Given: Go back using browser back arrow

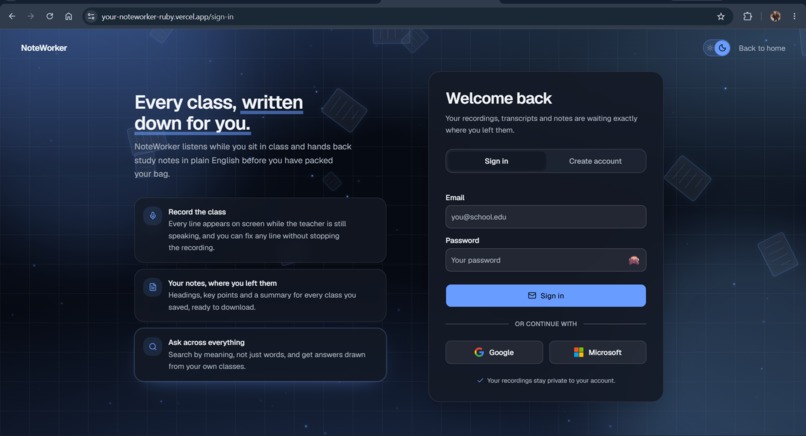Looking at the screenshot, I should (x=12, y=16).
